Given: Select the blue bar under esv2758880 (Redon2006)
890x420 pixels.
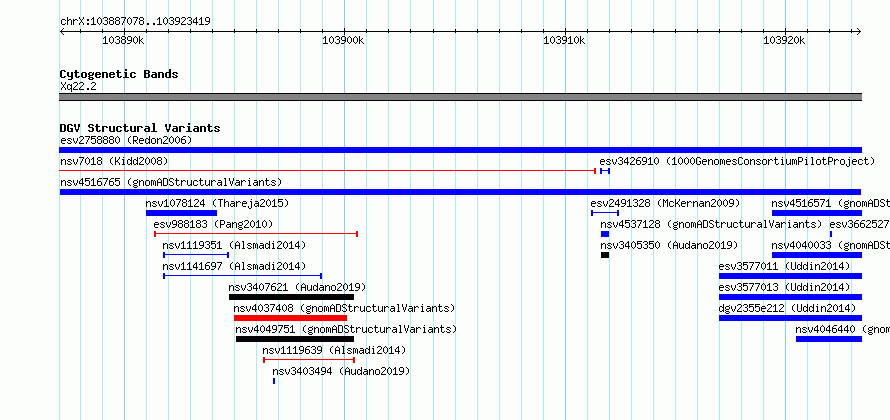Looking at the screenshot, I should 460,150.
